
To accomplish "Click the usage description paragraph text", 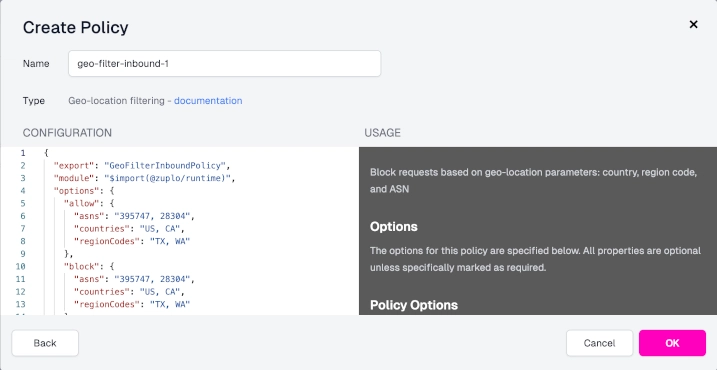I will pos(533,181).
